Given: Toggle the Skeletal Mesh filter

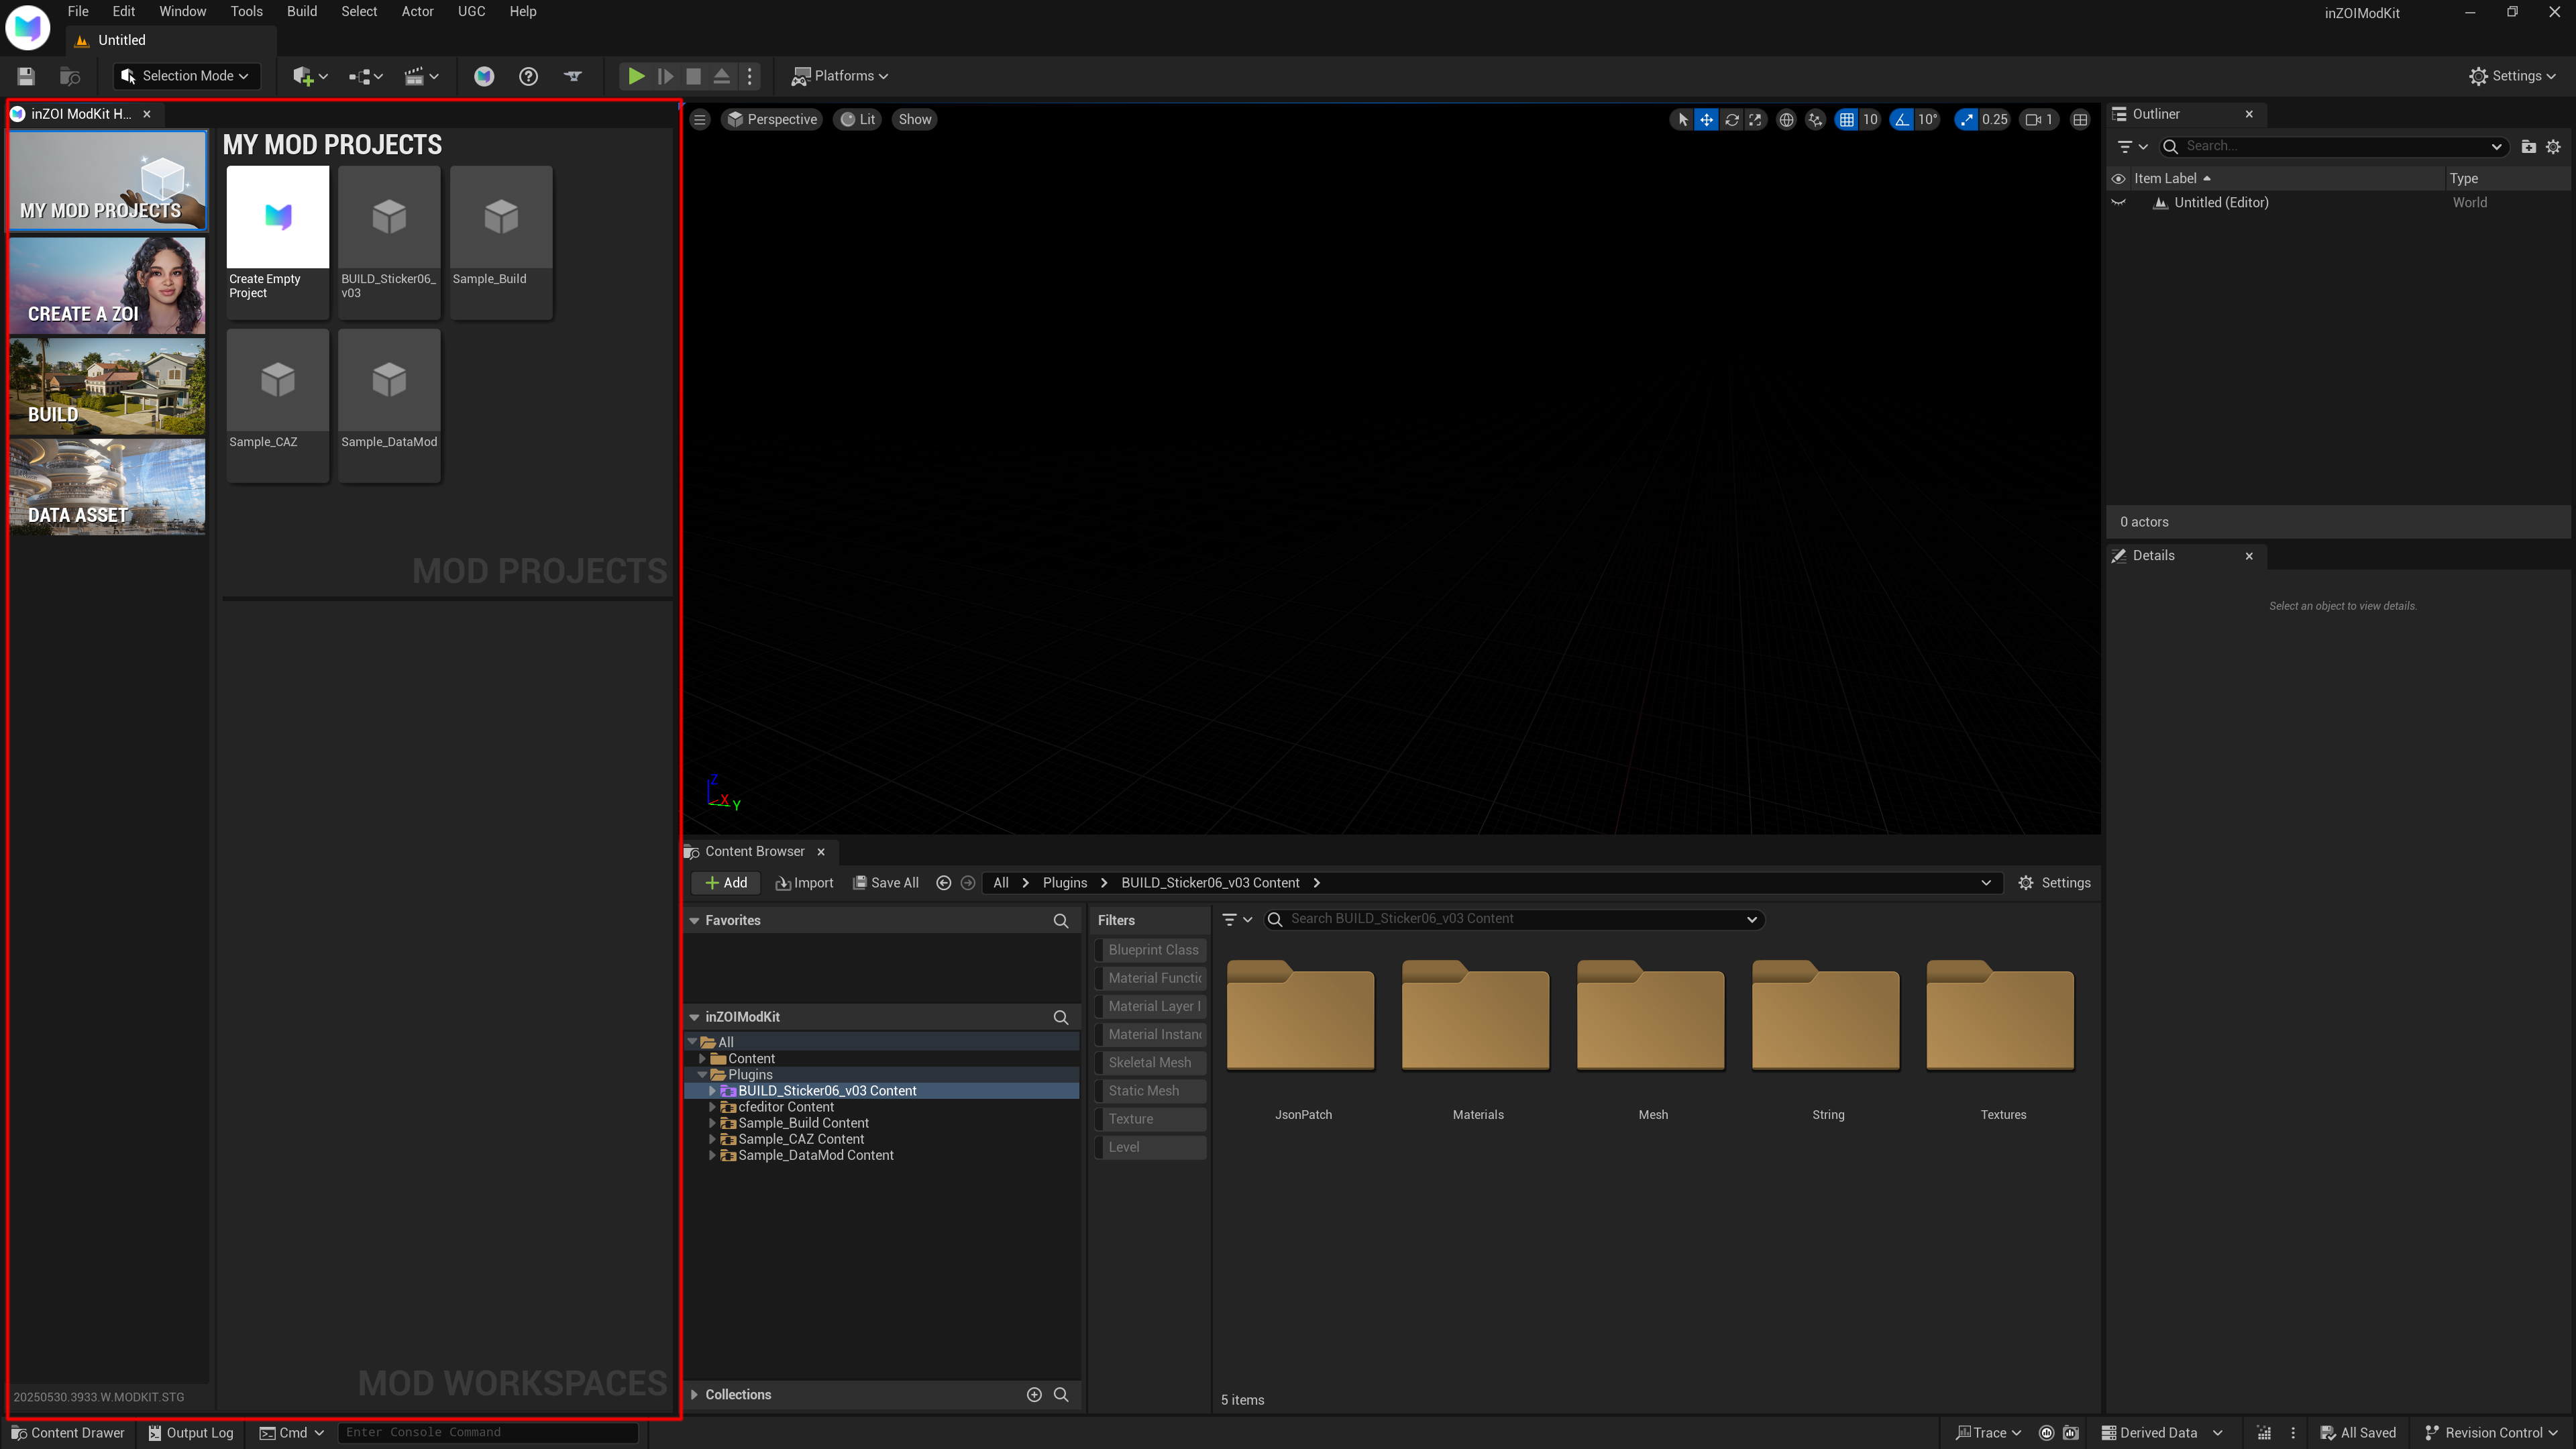Looking at the screenshot, I should coord(1151,1063).
